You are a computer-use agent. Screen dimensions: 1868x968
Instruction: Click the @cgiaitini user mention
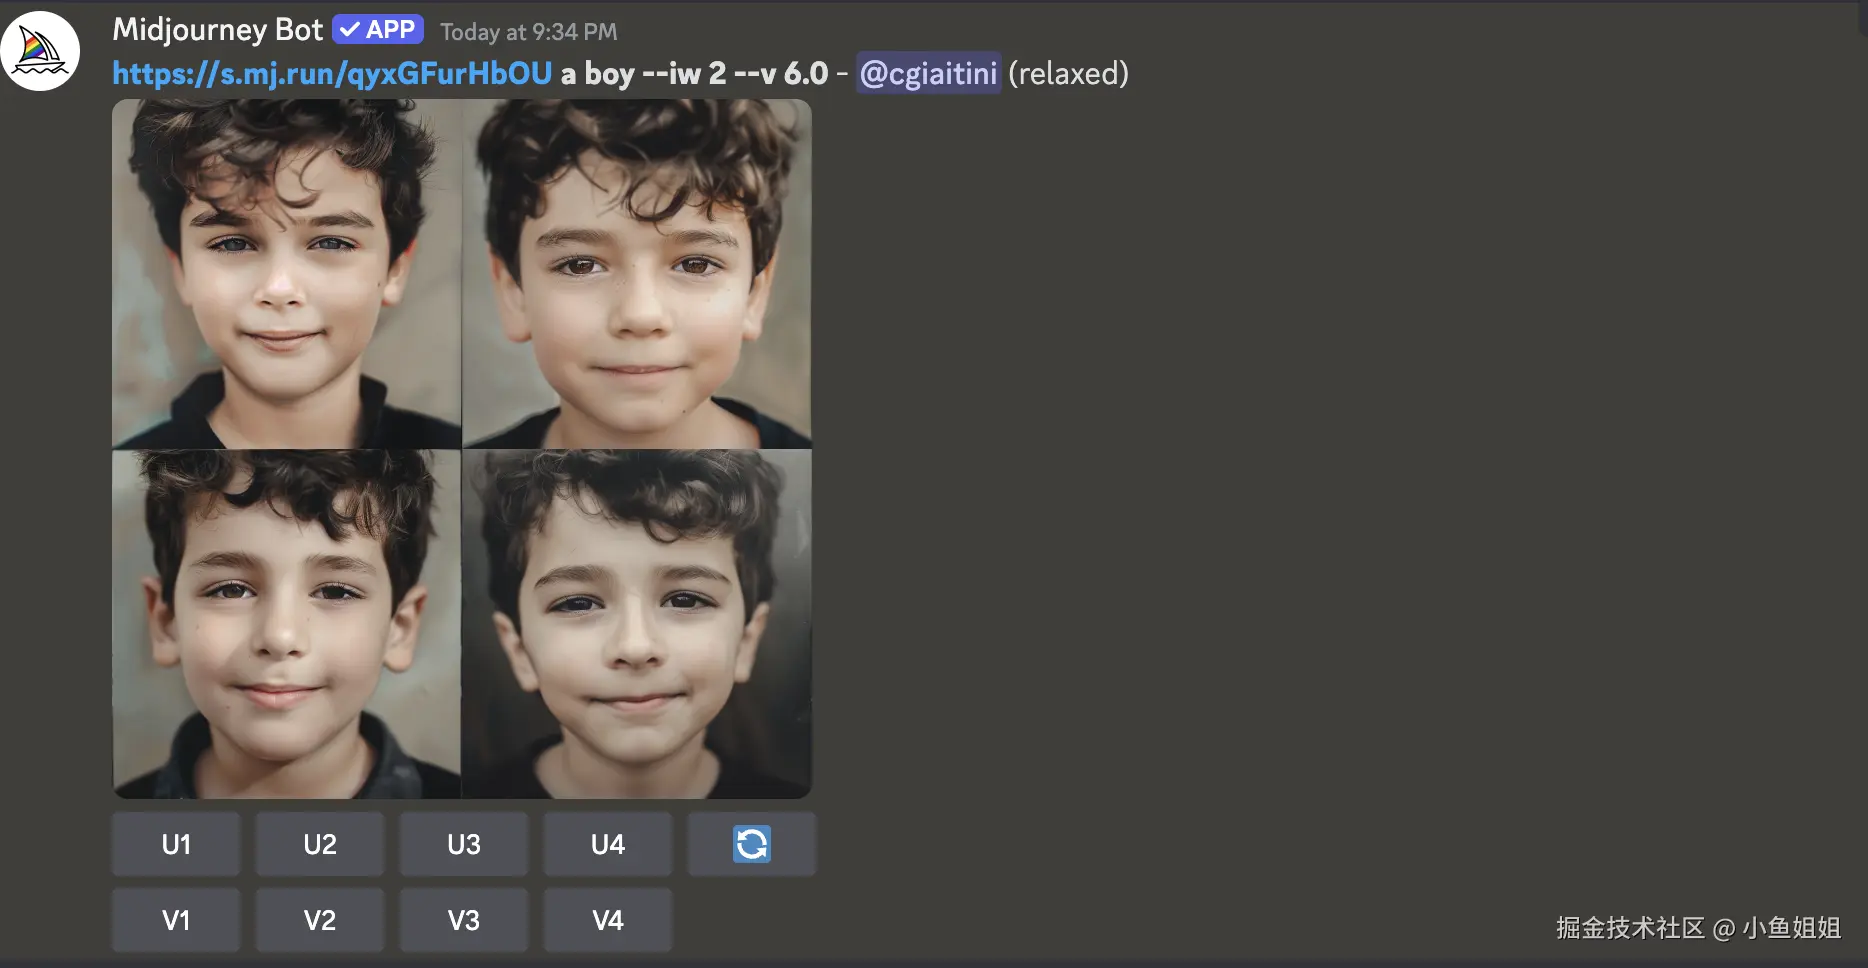coord(928,74)
